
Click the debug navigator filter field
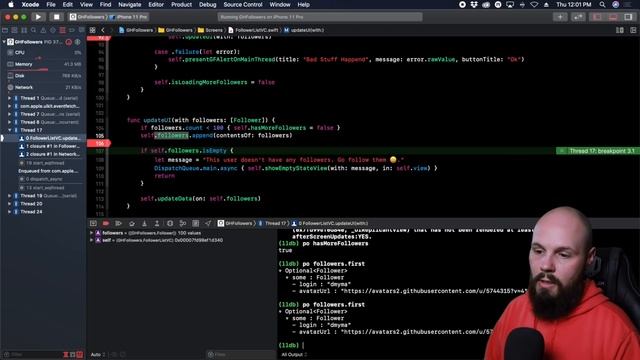pyautogui.click(x=33, y=355)
